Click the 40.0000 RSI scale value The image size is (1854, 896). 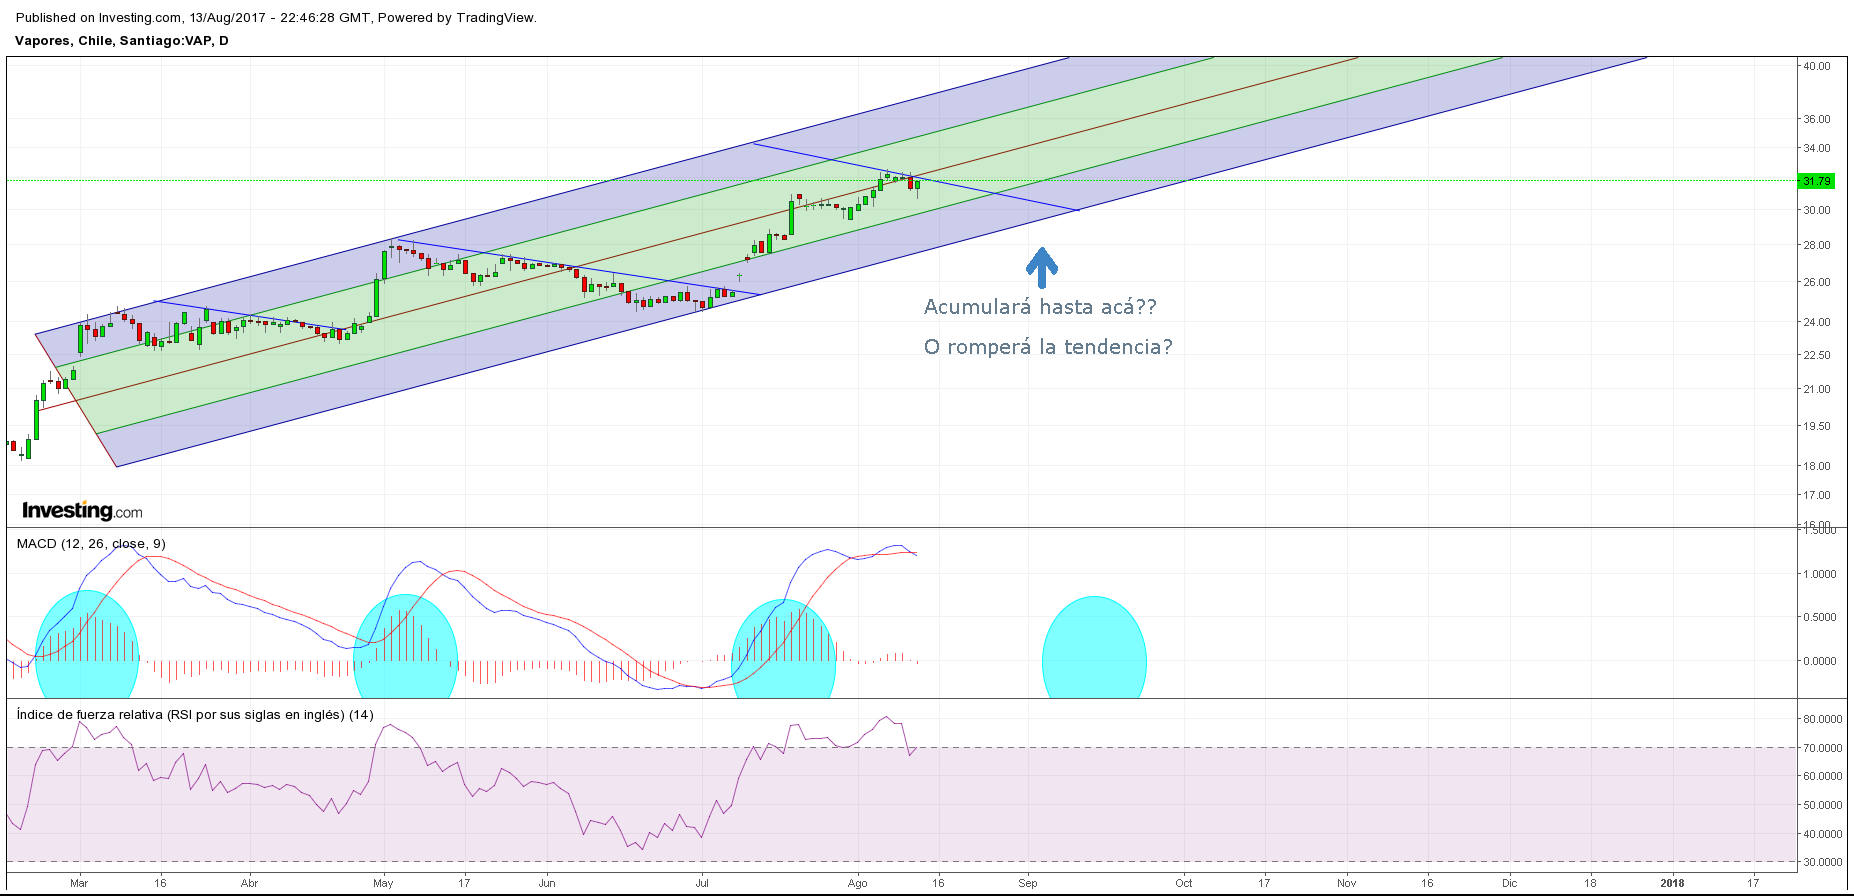(x=1823, y=834)
